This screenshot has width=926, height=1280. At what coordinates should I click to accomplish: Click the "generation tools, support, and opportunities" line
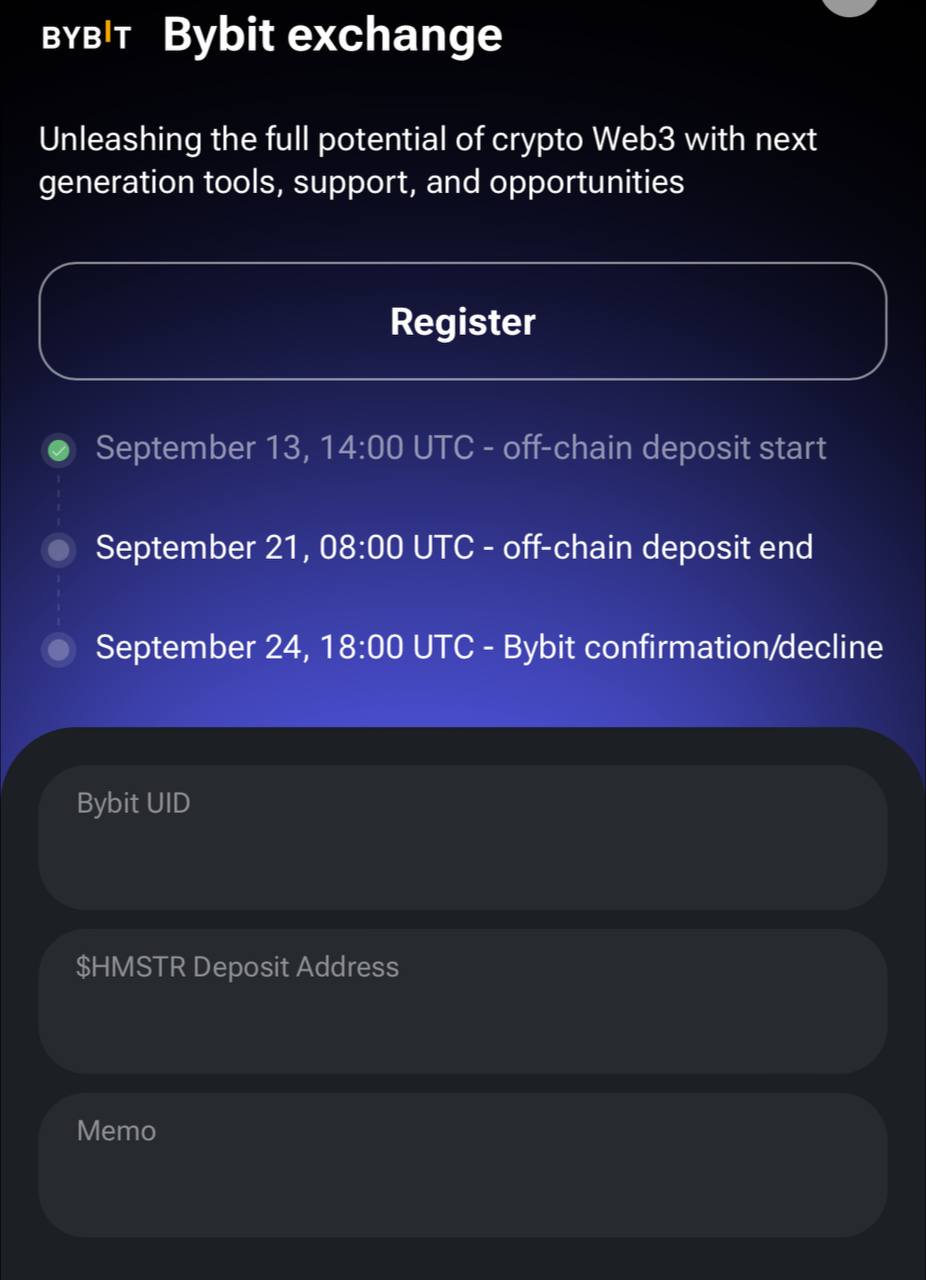362,182
